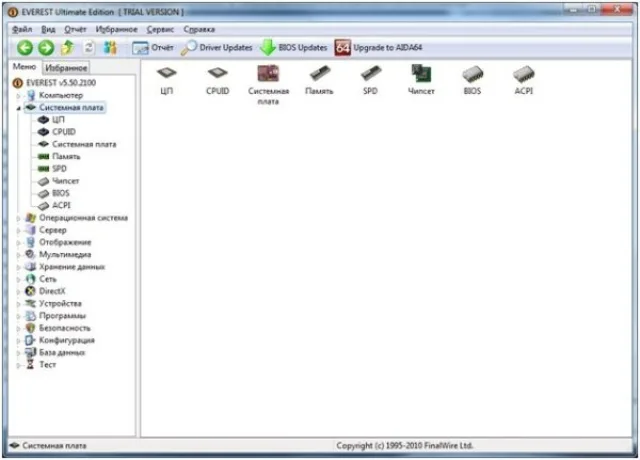Expand the Сеть tree node
The height and width of the screenshot is (460, 640).
18,280
